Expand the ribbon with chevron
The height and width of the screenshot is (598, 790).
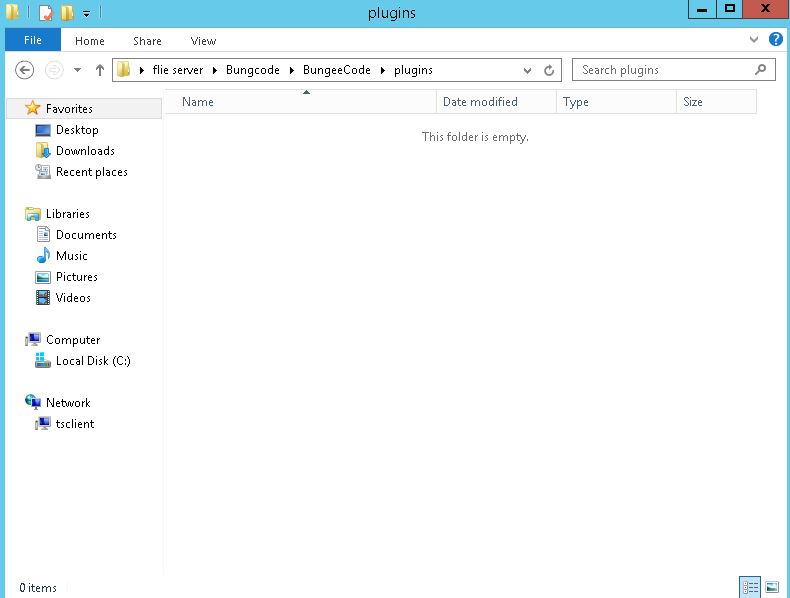point(754,40)
